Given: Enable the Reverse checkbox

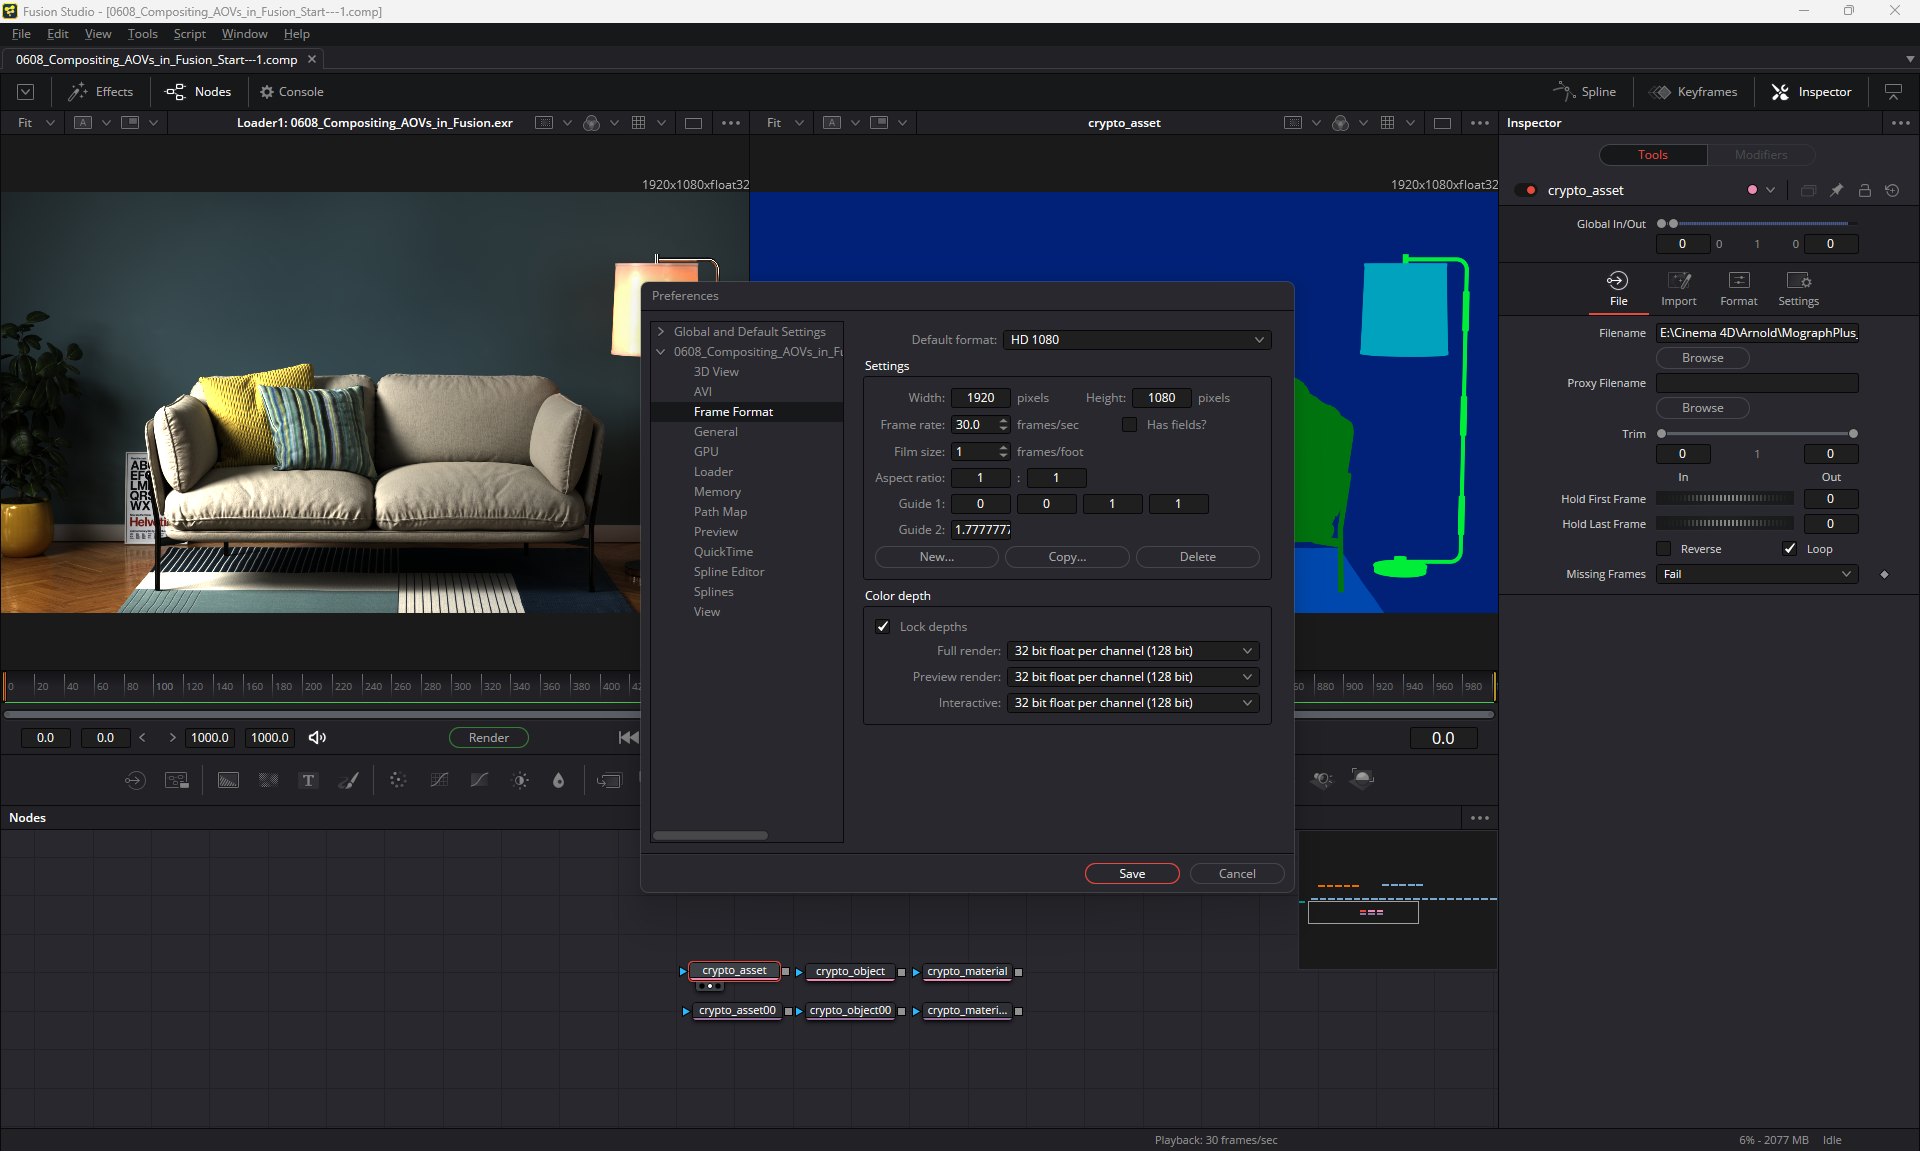Looking at the screenshot, I should (x=1664, y=549).
